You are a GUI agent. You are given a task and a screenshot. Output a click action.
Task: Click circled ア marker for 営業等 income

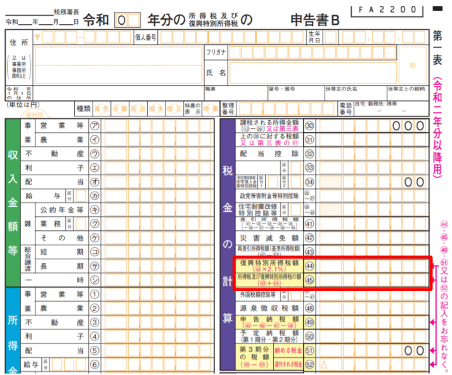(x=95, y=126)
